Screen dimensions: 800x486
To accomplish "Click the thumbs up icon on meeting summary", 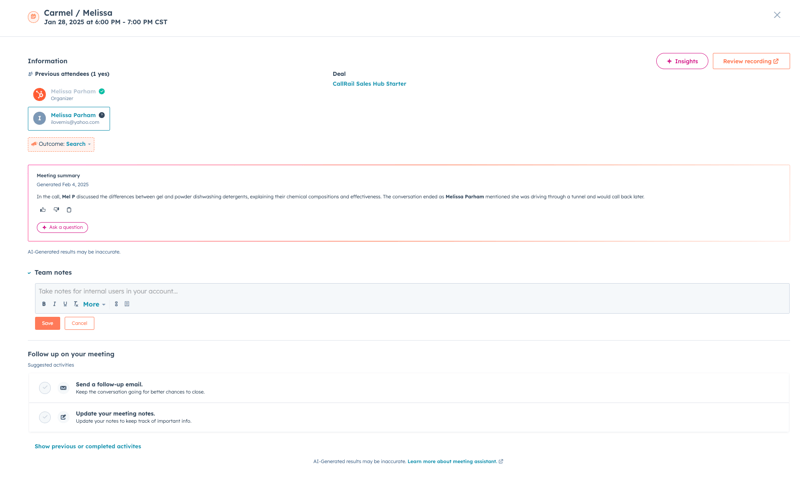I will [43, 210].
